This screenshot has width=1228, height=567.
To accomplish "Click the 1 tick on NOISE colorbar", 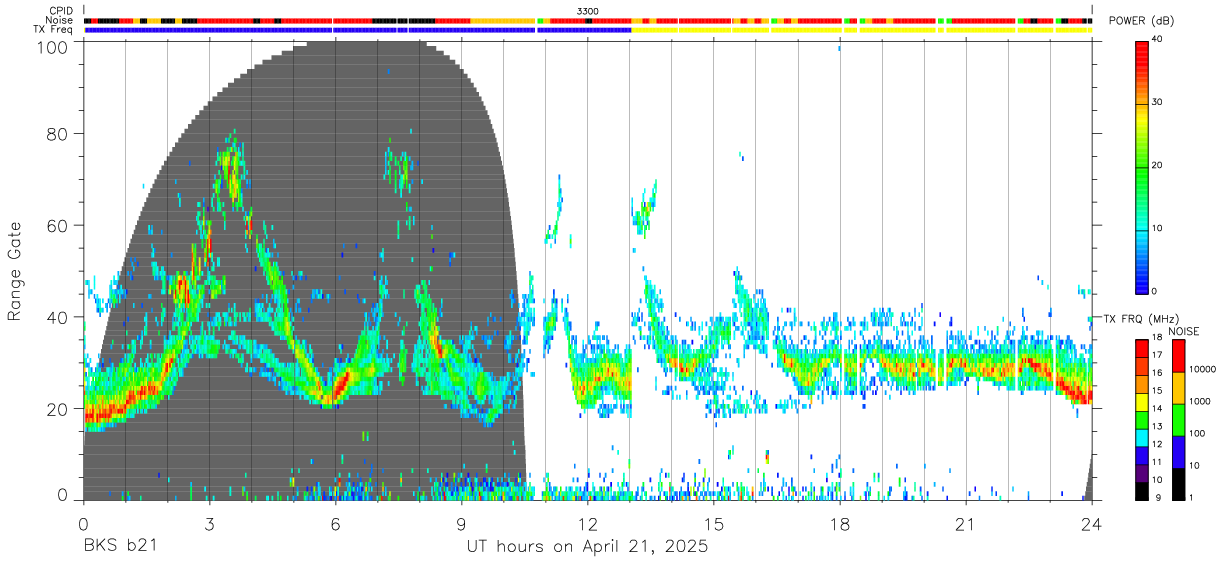I will coord(1191,497).
